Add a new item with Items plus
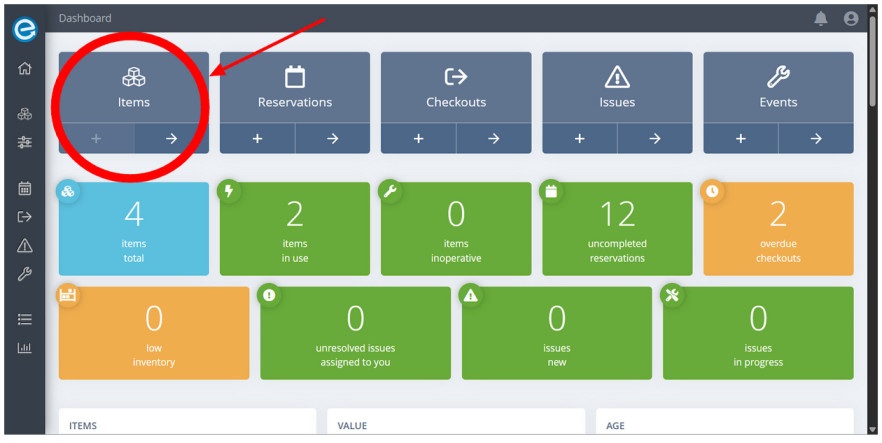Image resolution: width=882 pixels, height=443 pixels. coord(96,138)
